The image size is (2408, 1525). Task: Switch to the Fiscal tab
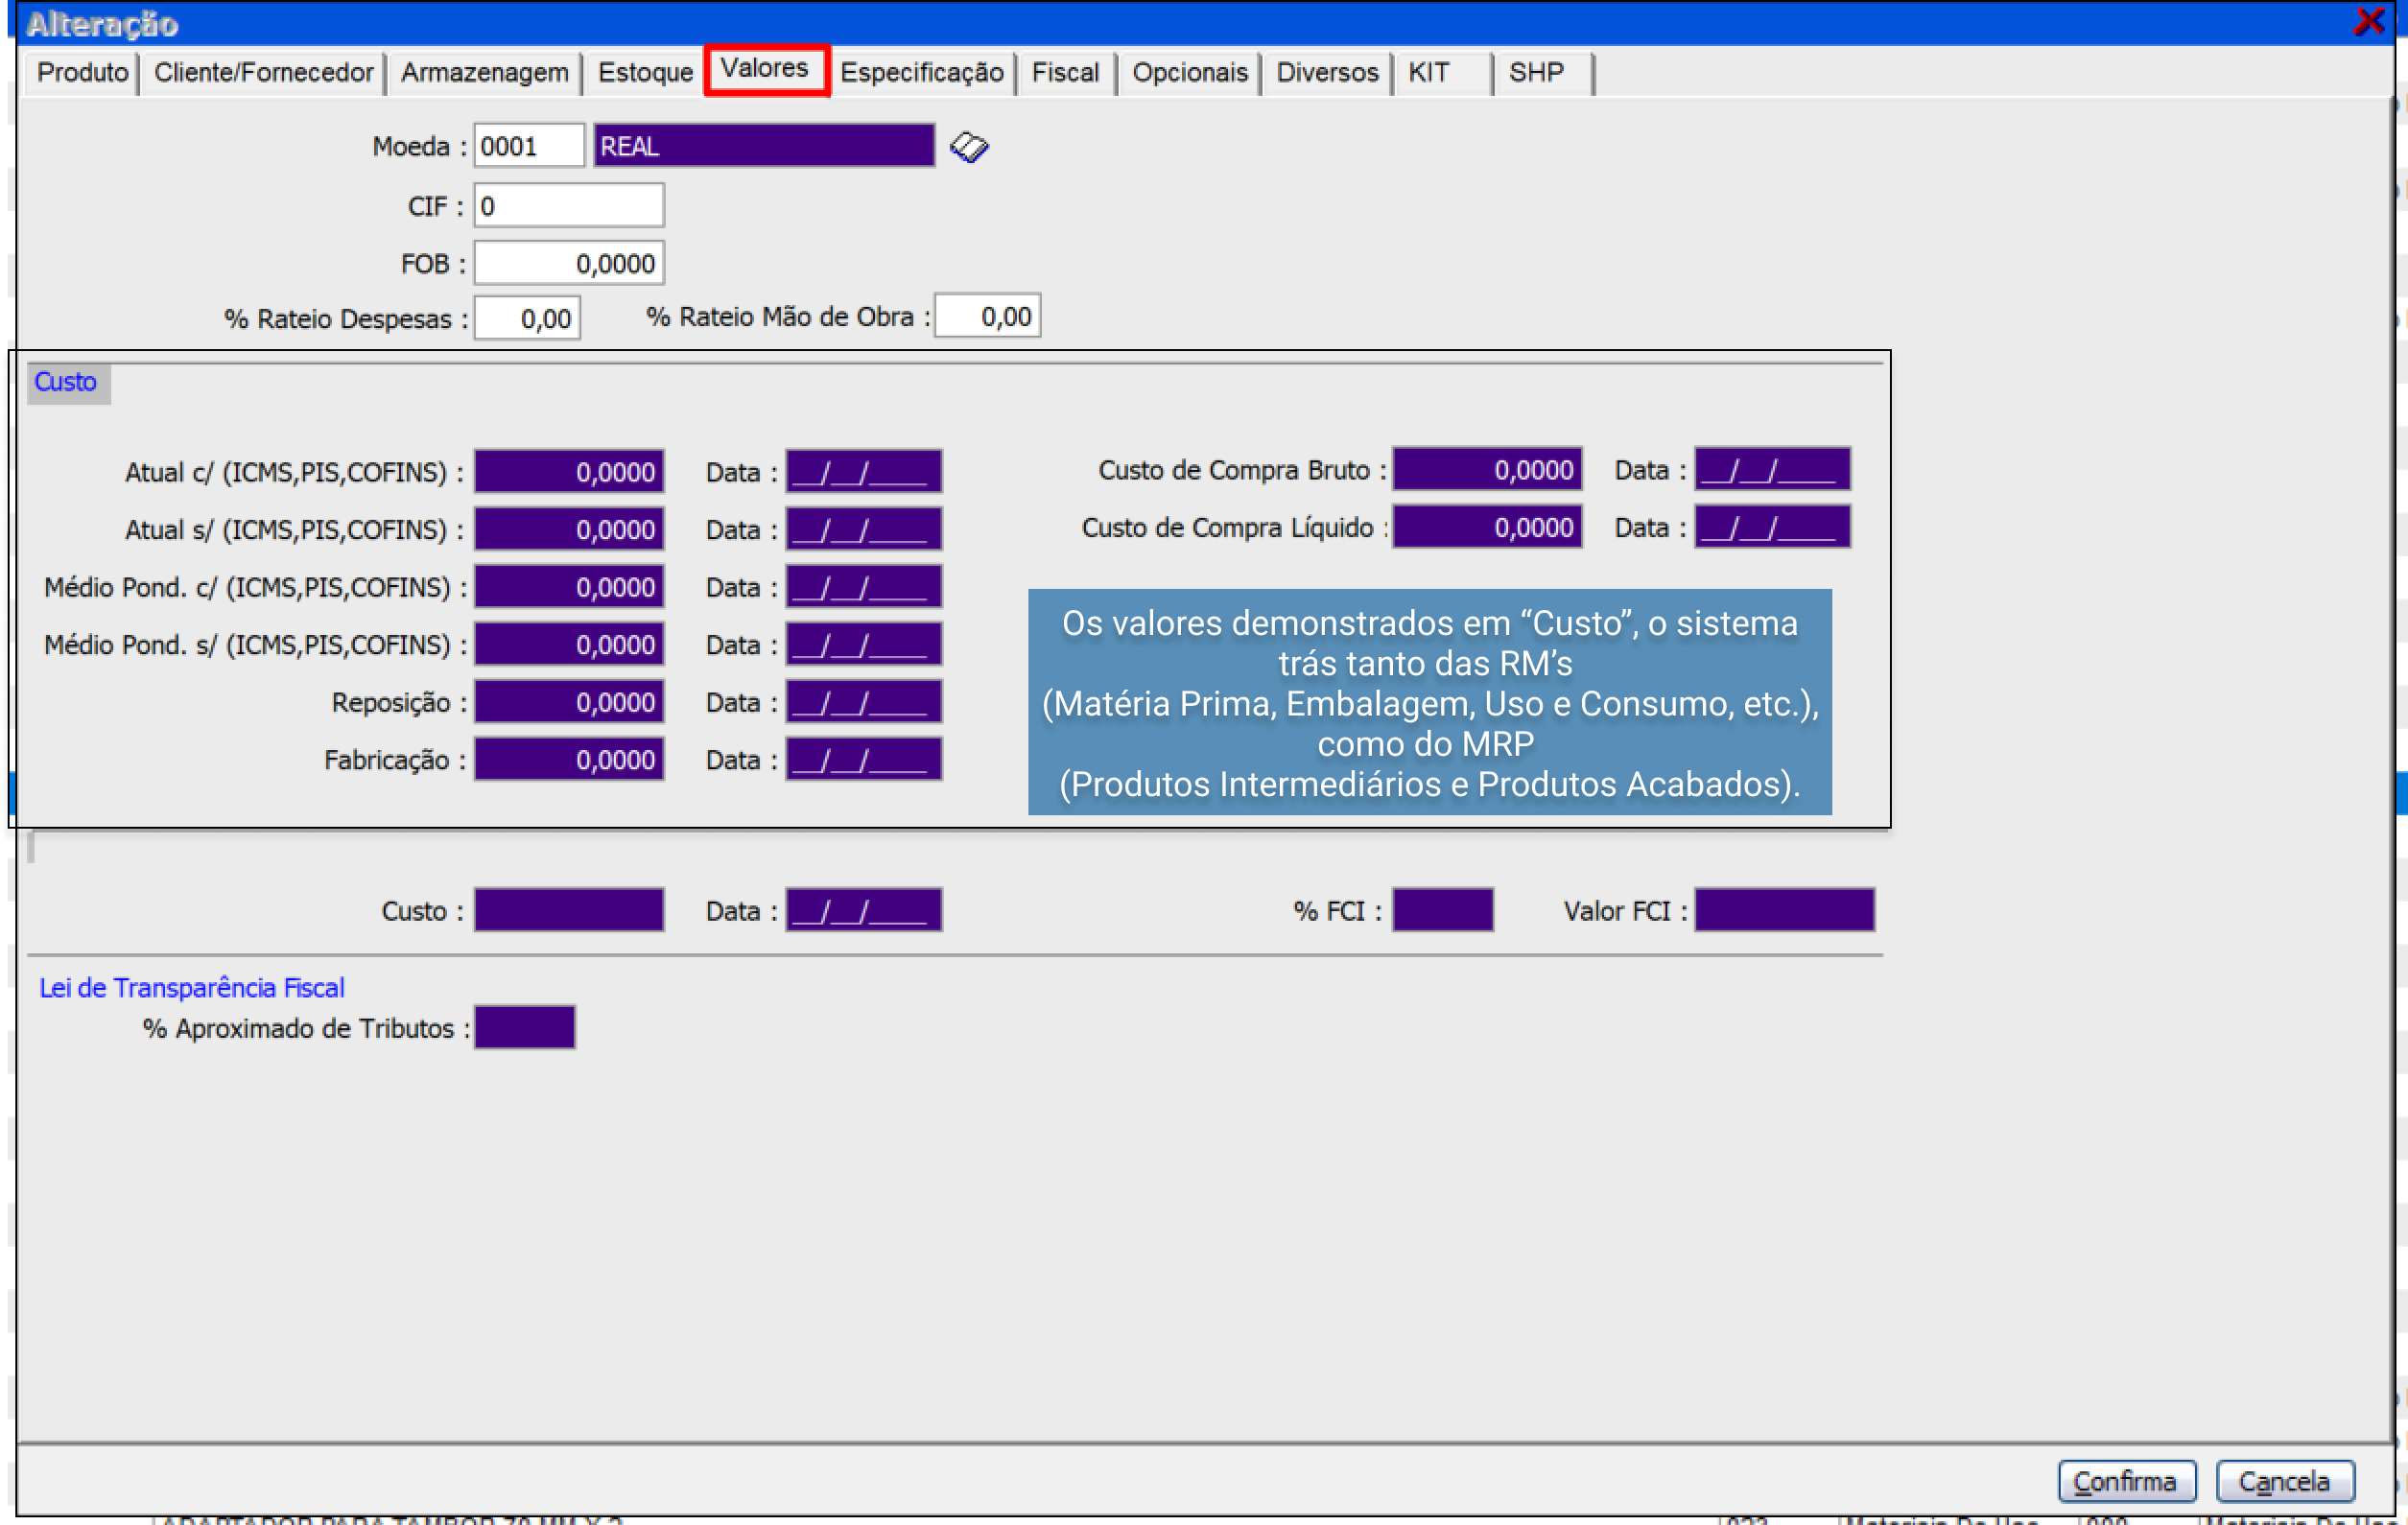[1064, 73]
